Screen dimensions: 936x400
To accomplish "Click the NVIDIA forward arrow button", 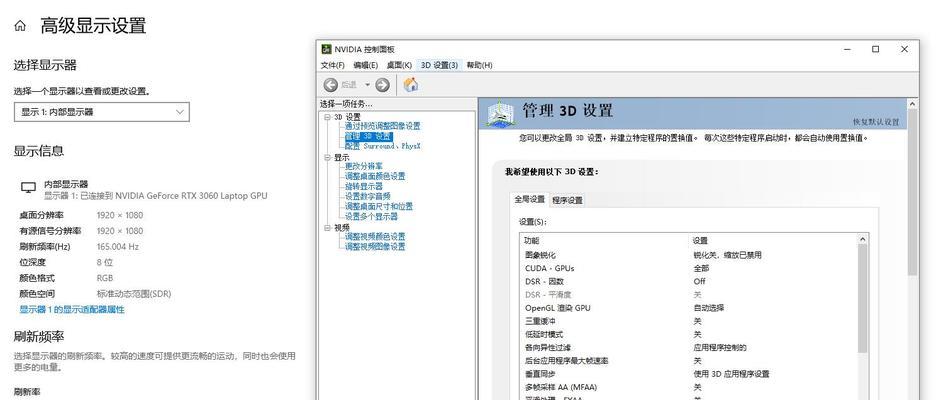I will click(383, 85).
